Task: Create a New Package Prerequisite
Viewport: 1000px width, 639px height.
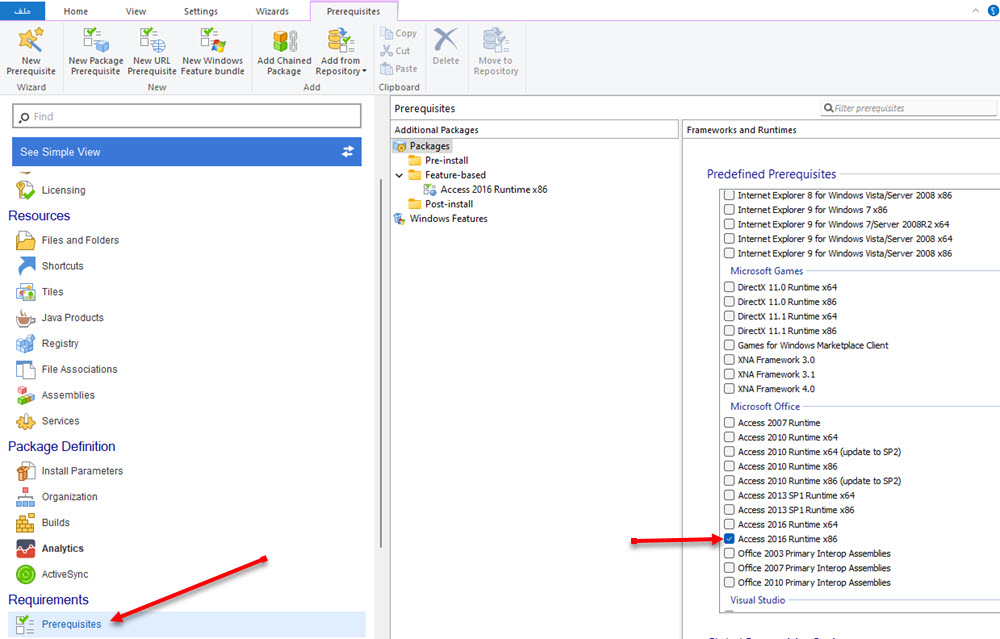Action: (96, 52)
